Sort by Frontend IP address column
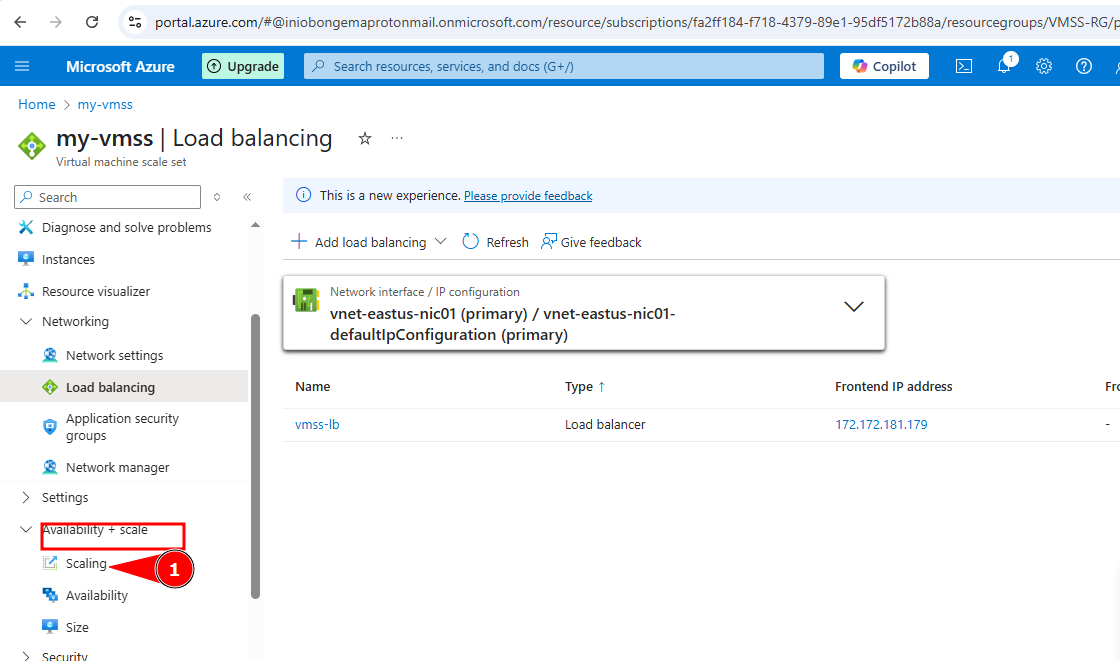The height and width of the screenshot is (661, 1120). pyautogui.click(x=894, y=387)
